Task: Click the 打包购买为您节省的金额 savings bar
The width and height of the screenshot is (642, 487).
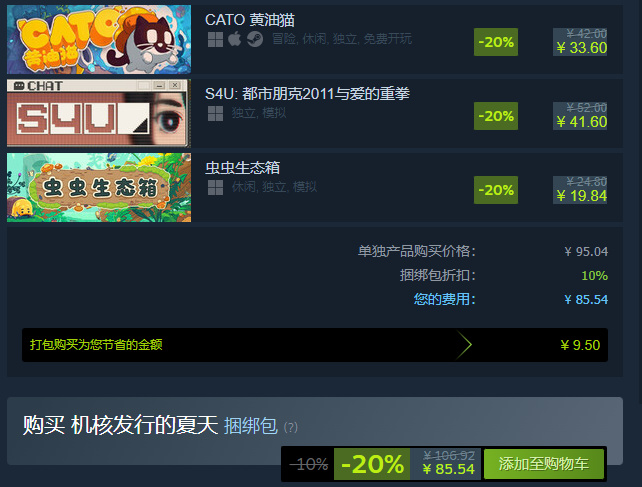Action: pos(315,345)
